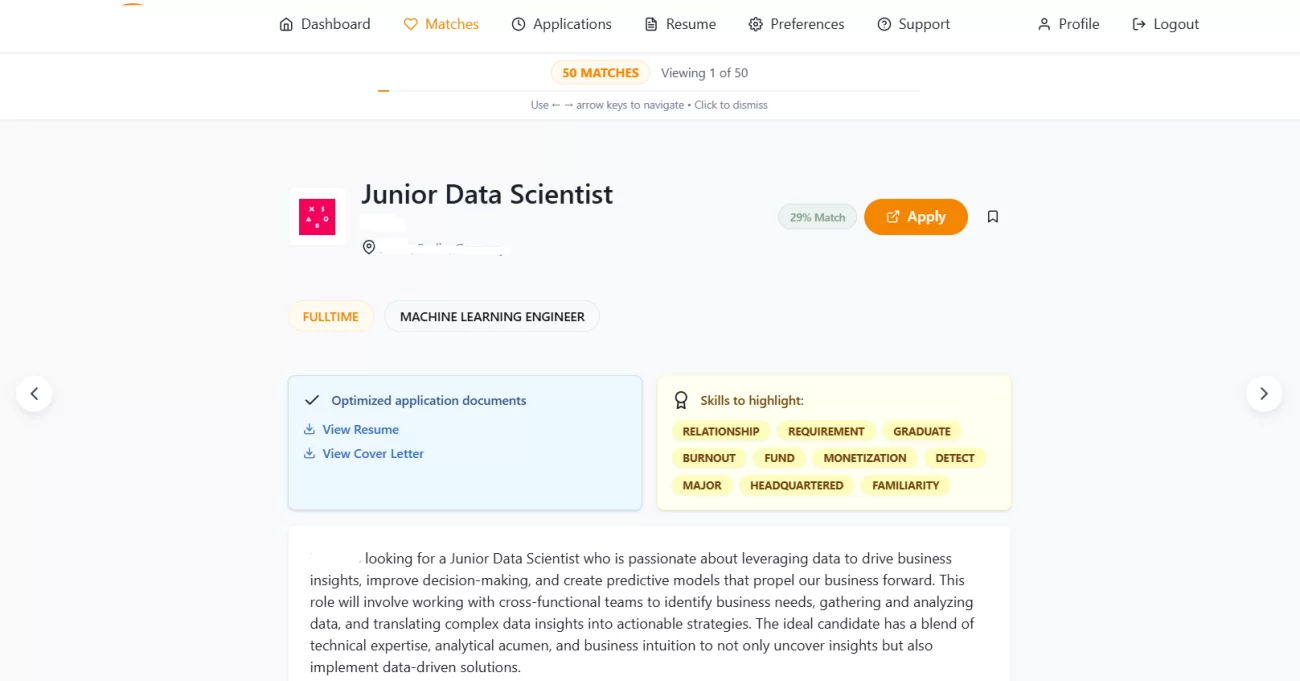
Task: Bookmark this job with the save icon
Action: (x=993, y=217)
